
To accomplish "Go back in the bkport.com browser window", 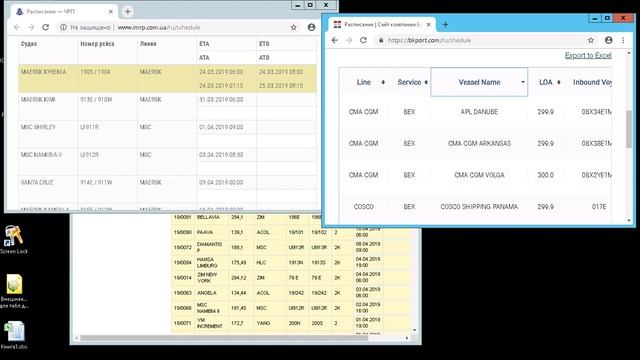I will click(x=335, y=40).
